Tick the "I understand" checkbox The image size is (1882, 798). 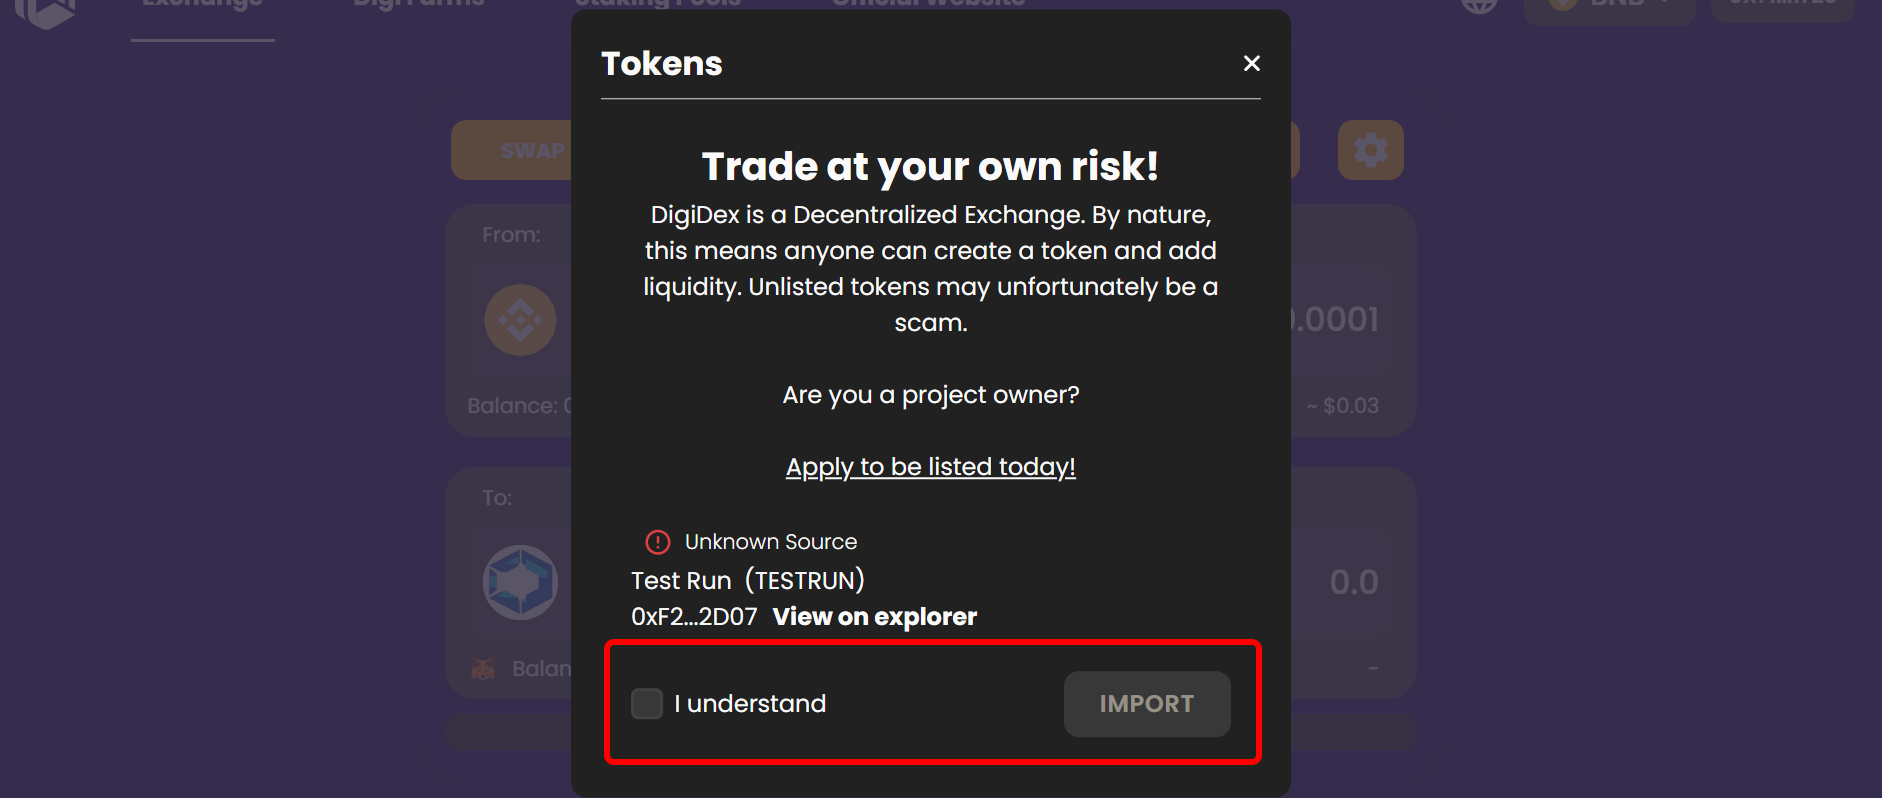tap(647, 703)
